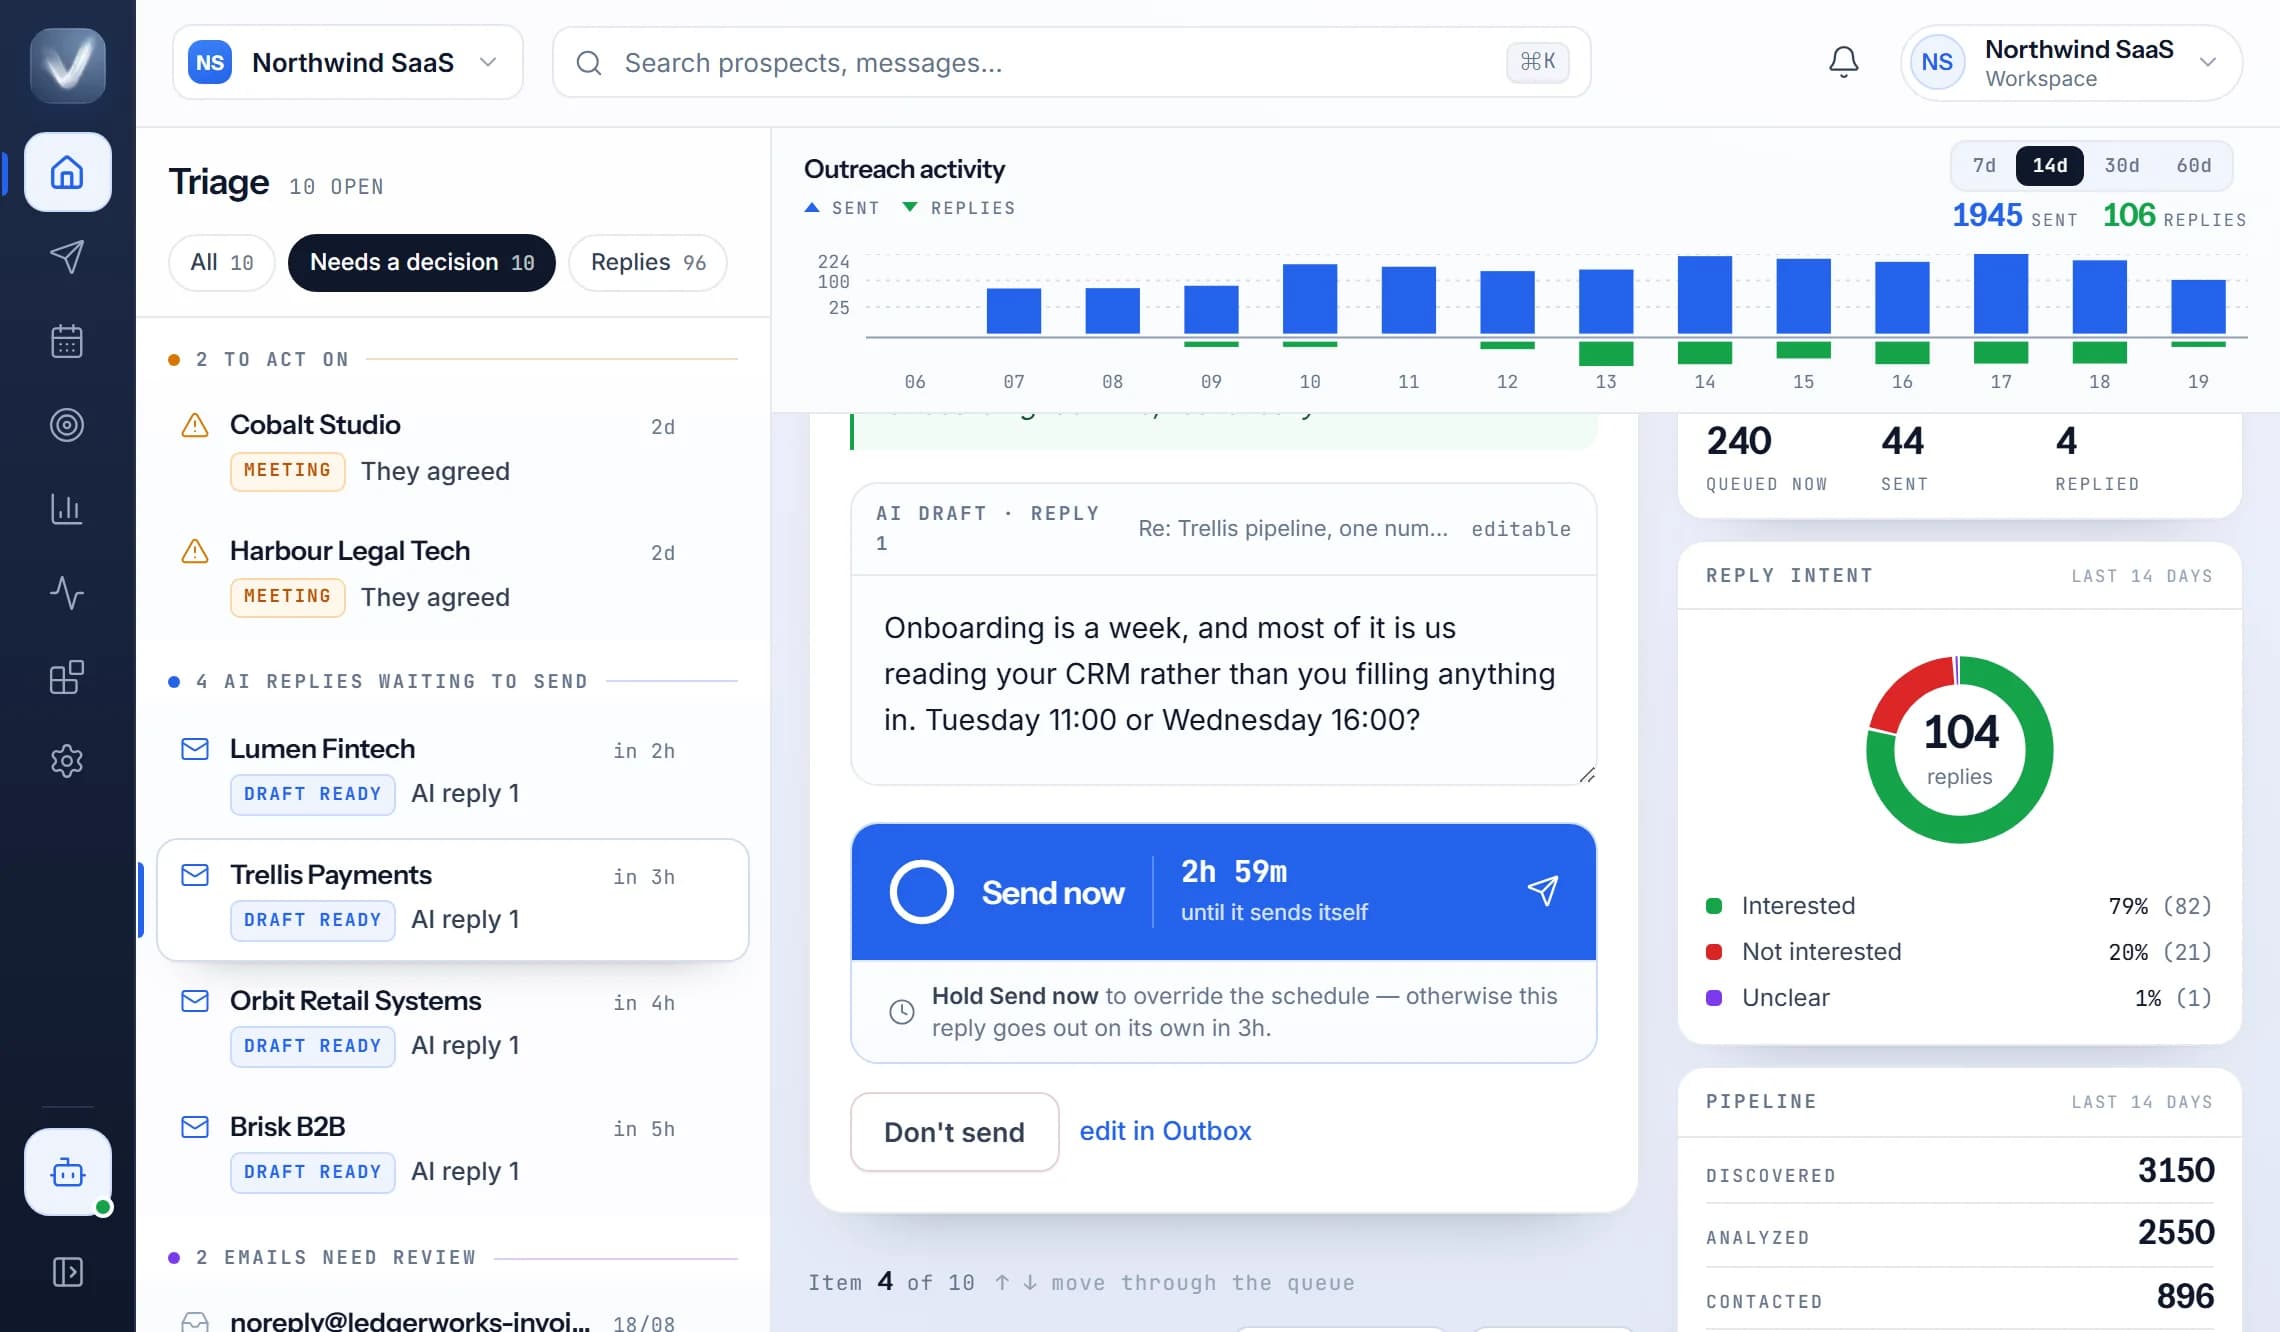The image size is (2280, 1332).
Task: Click the mail icon beside Lumen Fintech
Action: [x=195, y=749]
